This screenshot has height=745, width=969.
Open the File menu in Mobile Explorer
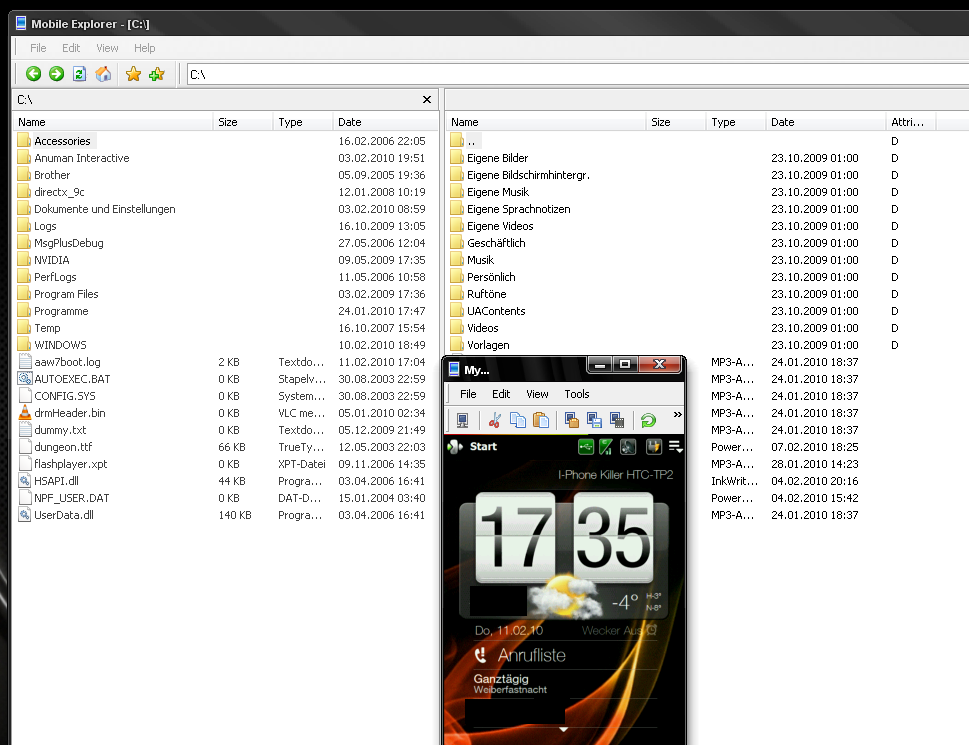(x=38, y=48)
